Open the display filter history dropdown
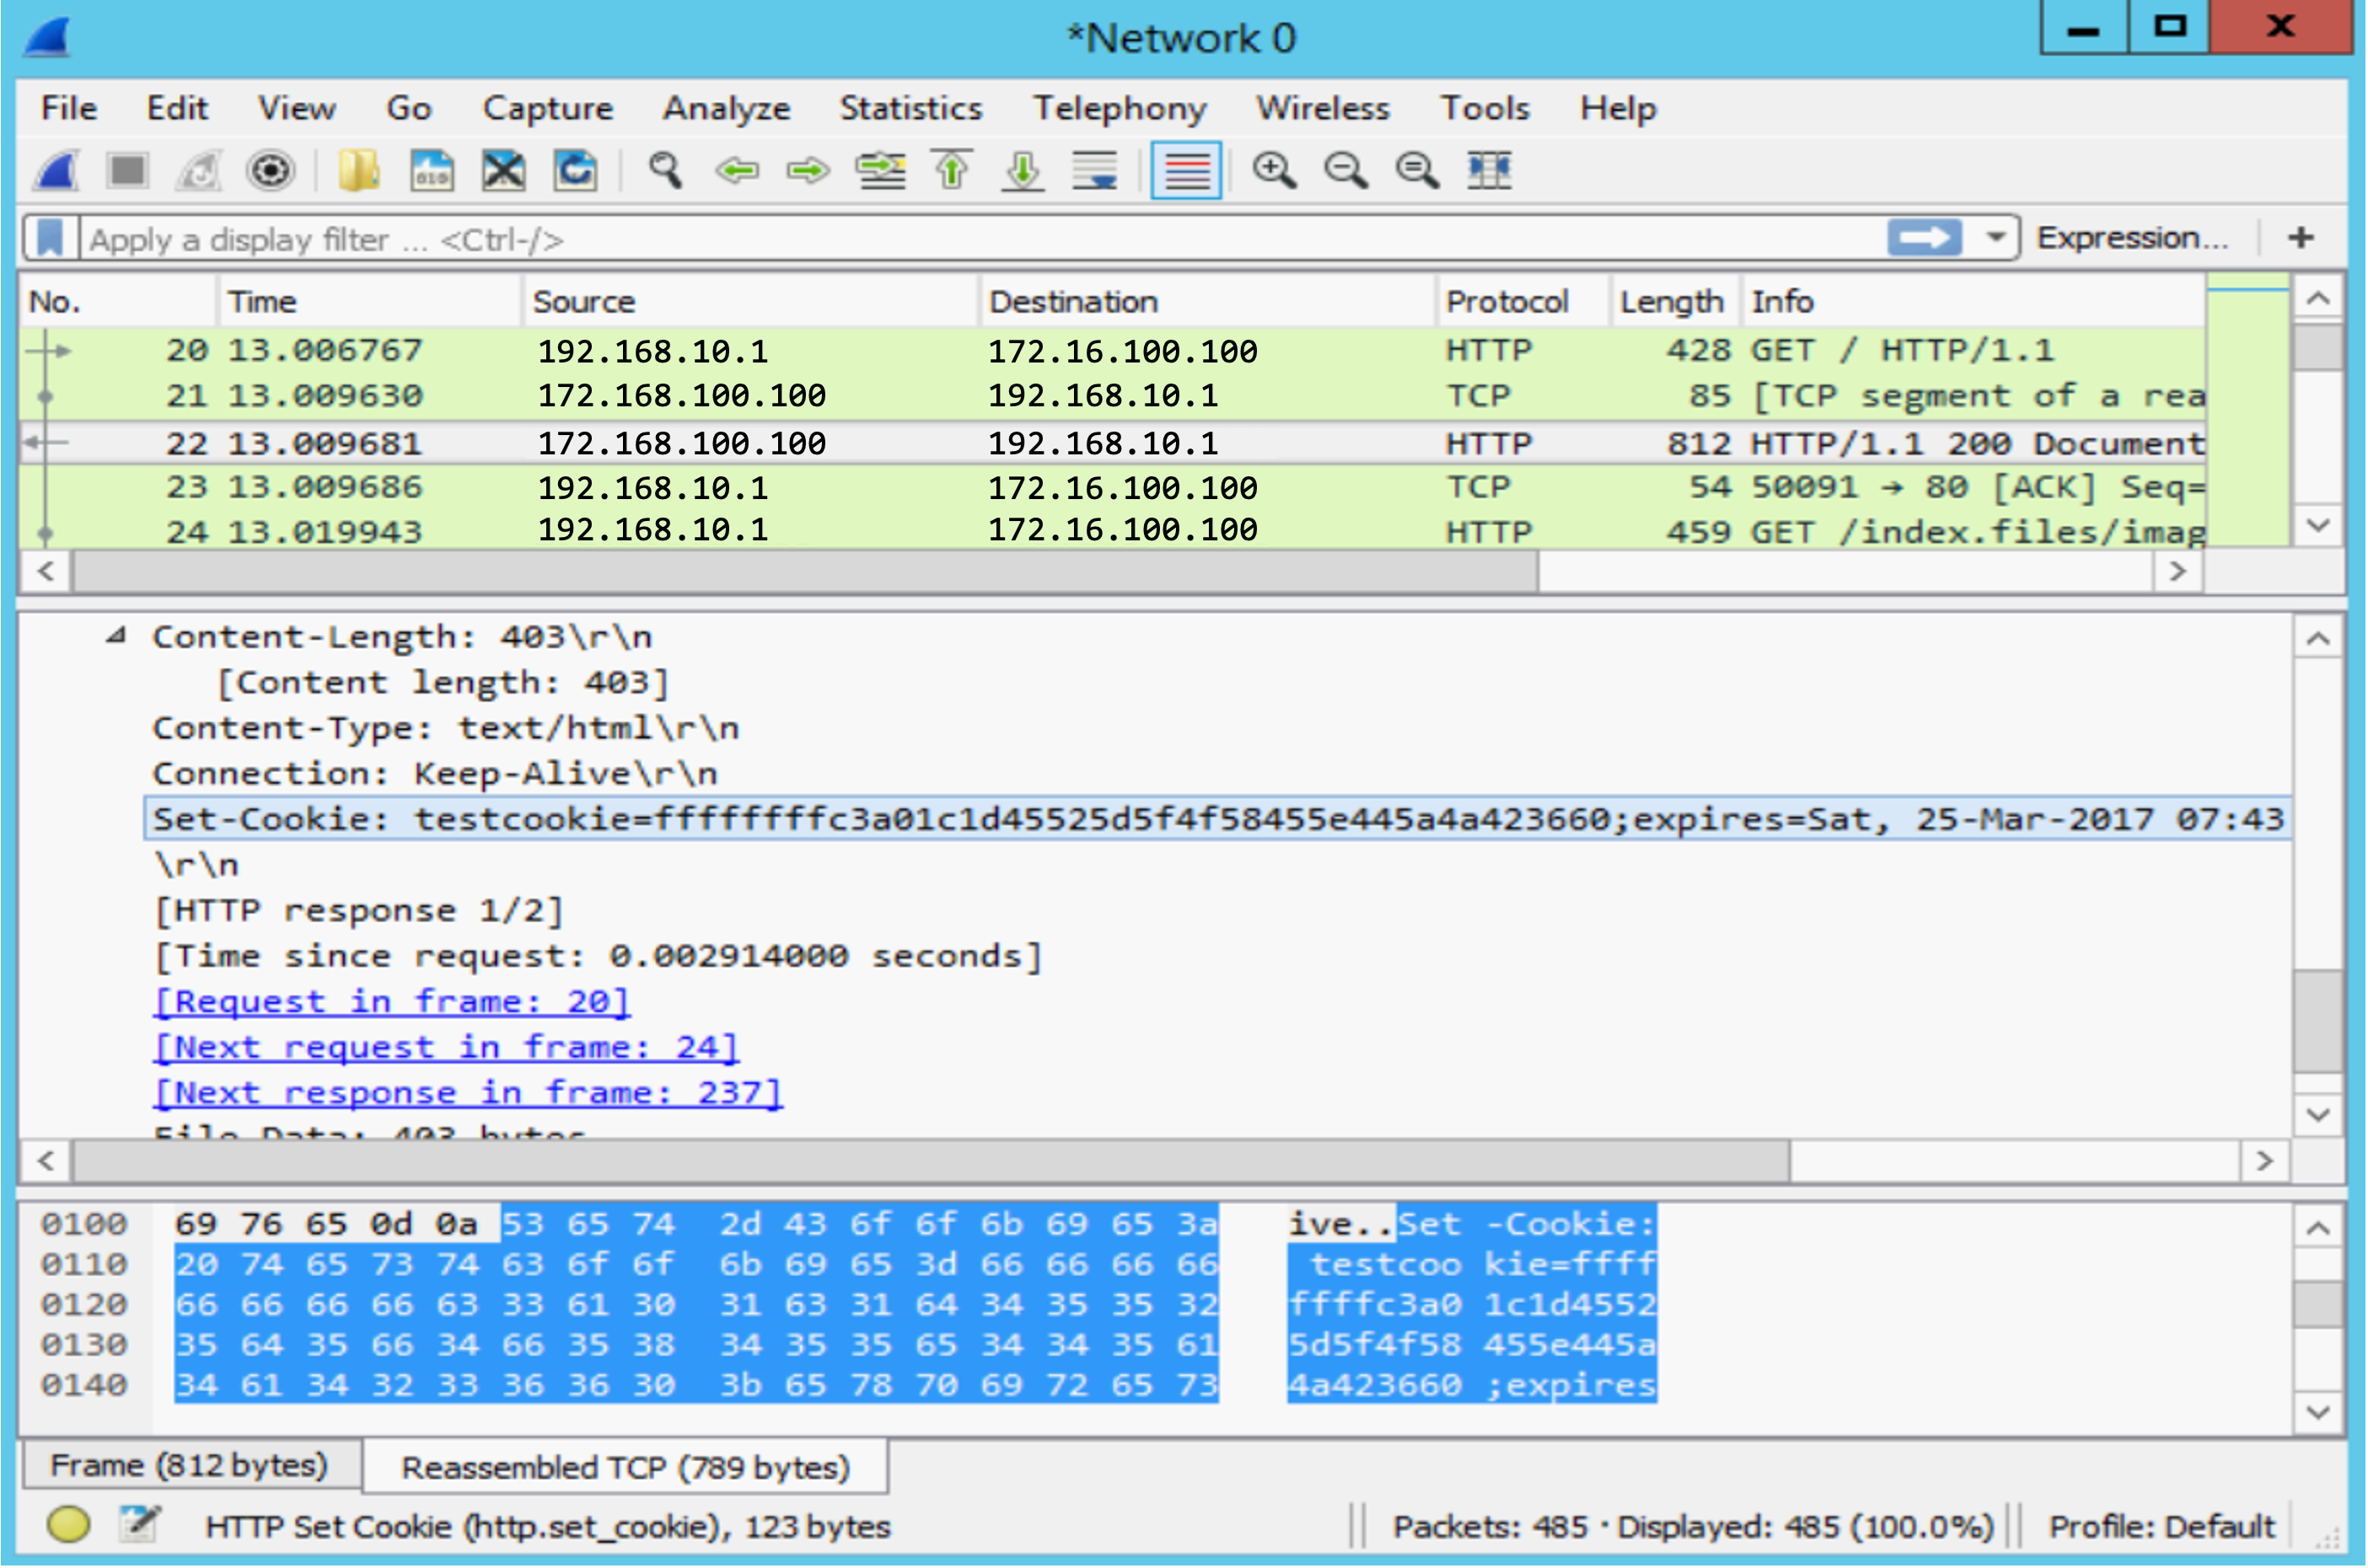This screenshot has width=2368, height=1568. [x=1996, y=238]
